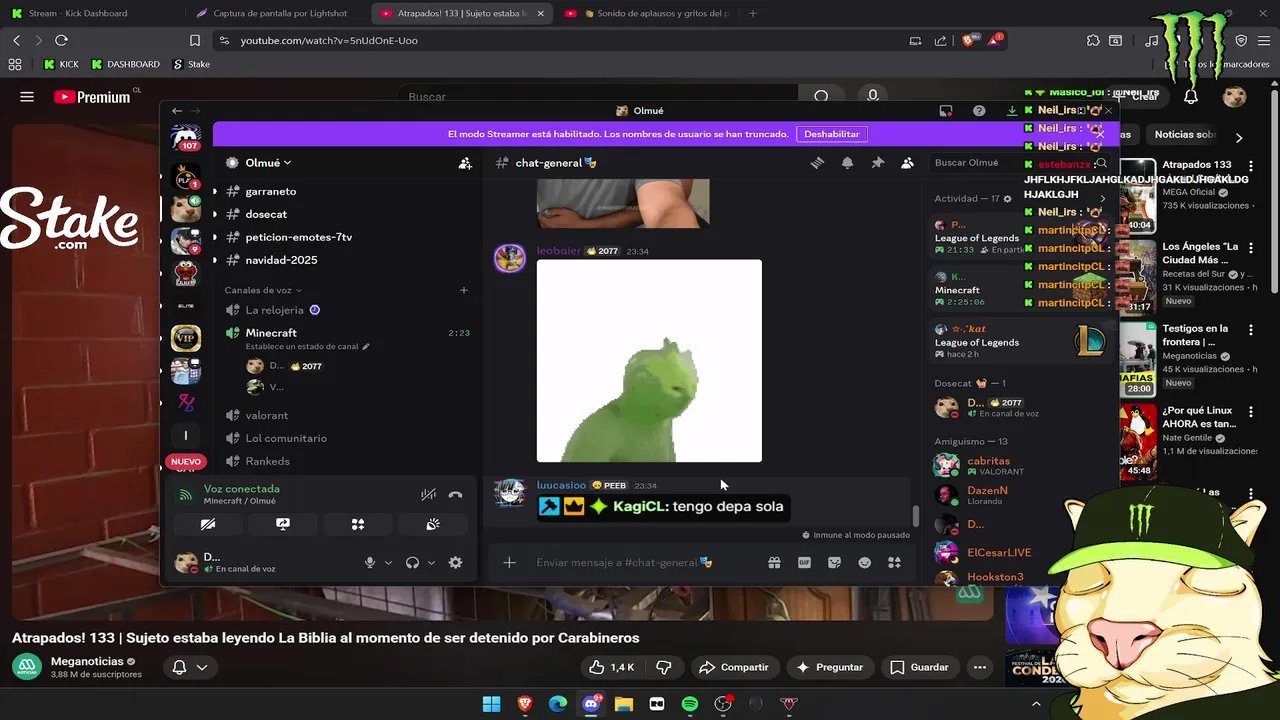Open a new browser tab
1280x720 pixels.
click(753, 13)
